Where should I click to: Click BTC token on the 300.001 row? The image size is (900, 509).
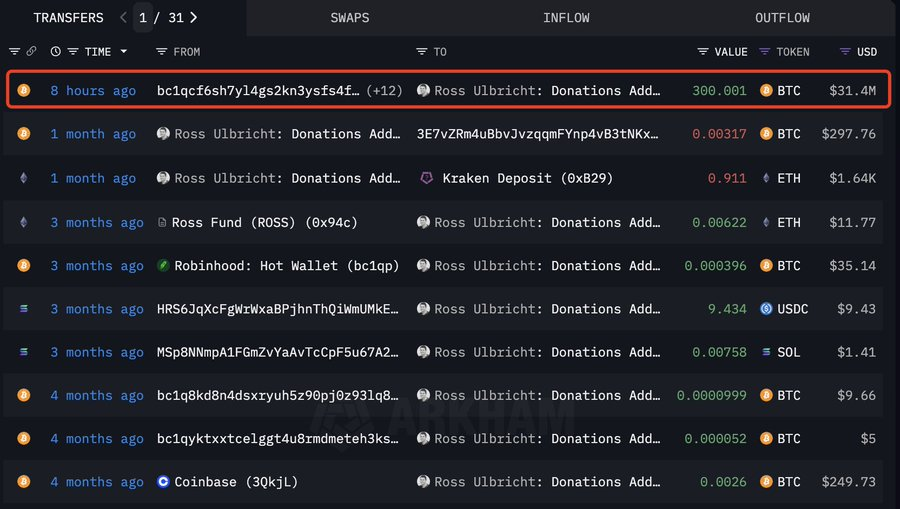click(x=781, y=91)
